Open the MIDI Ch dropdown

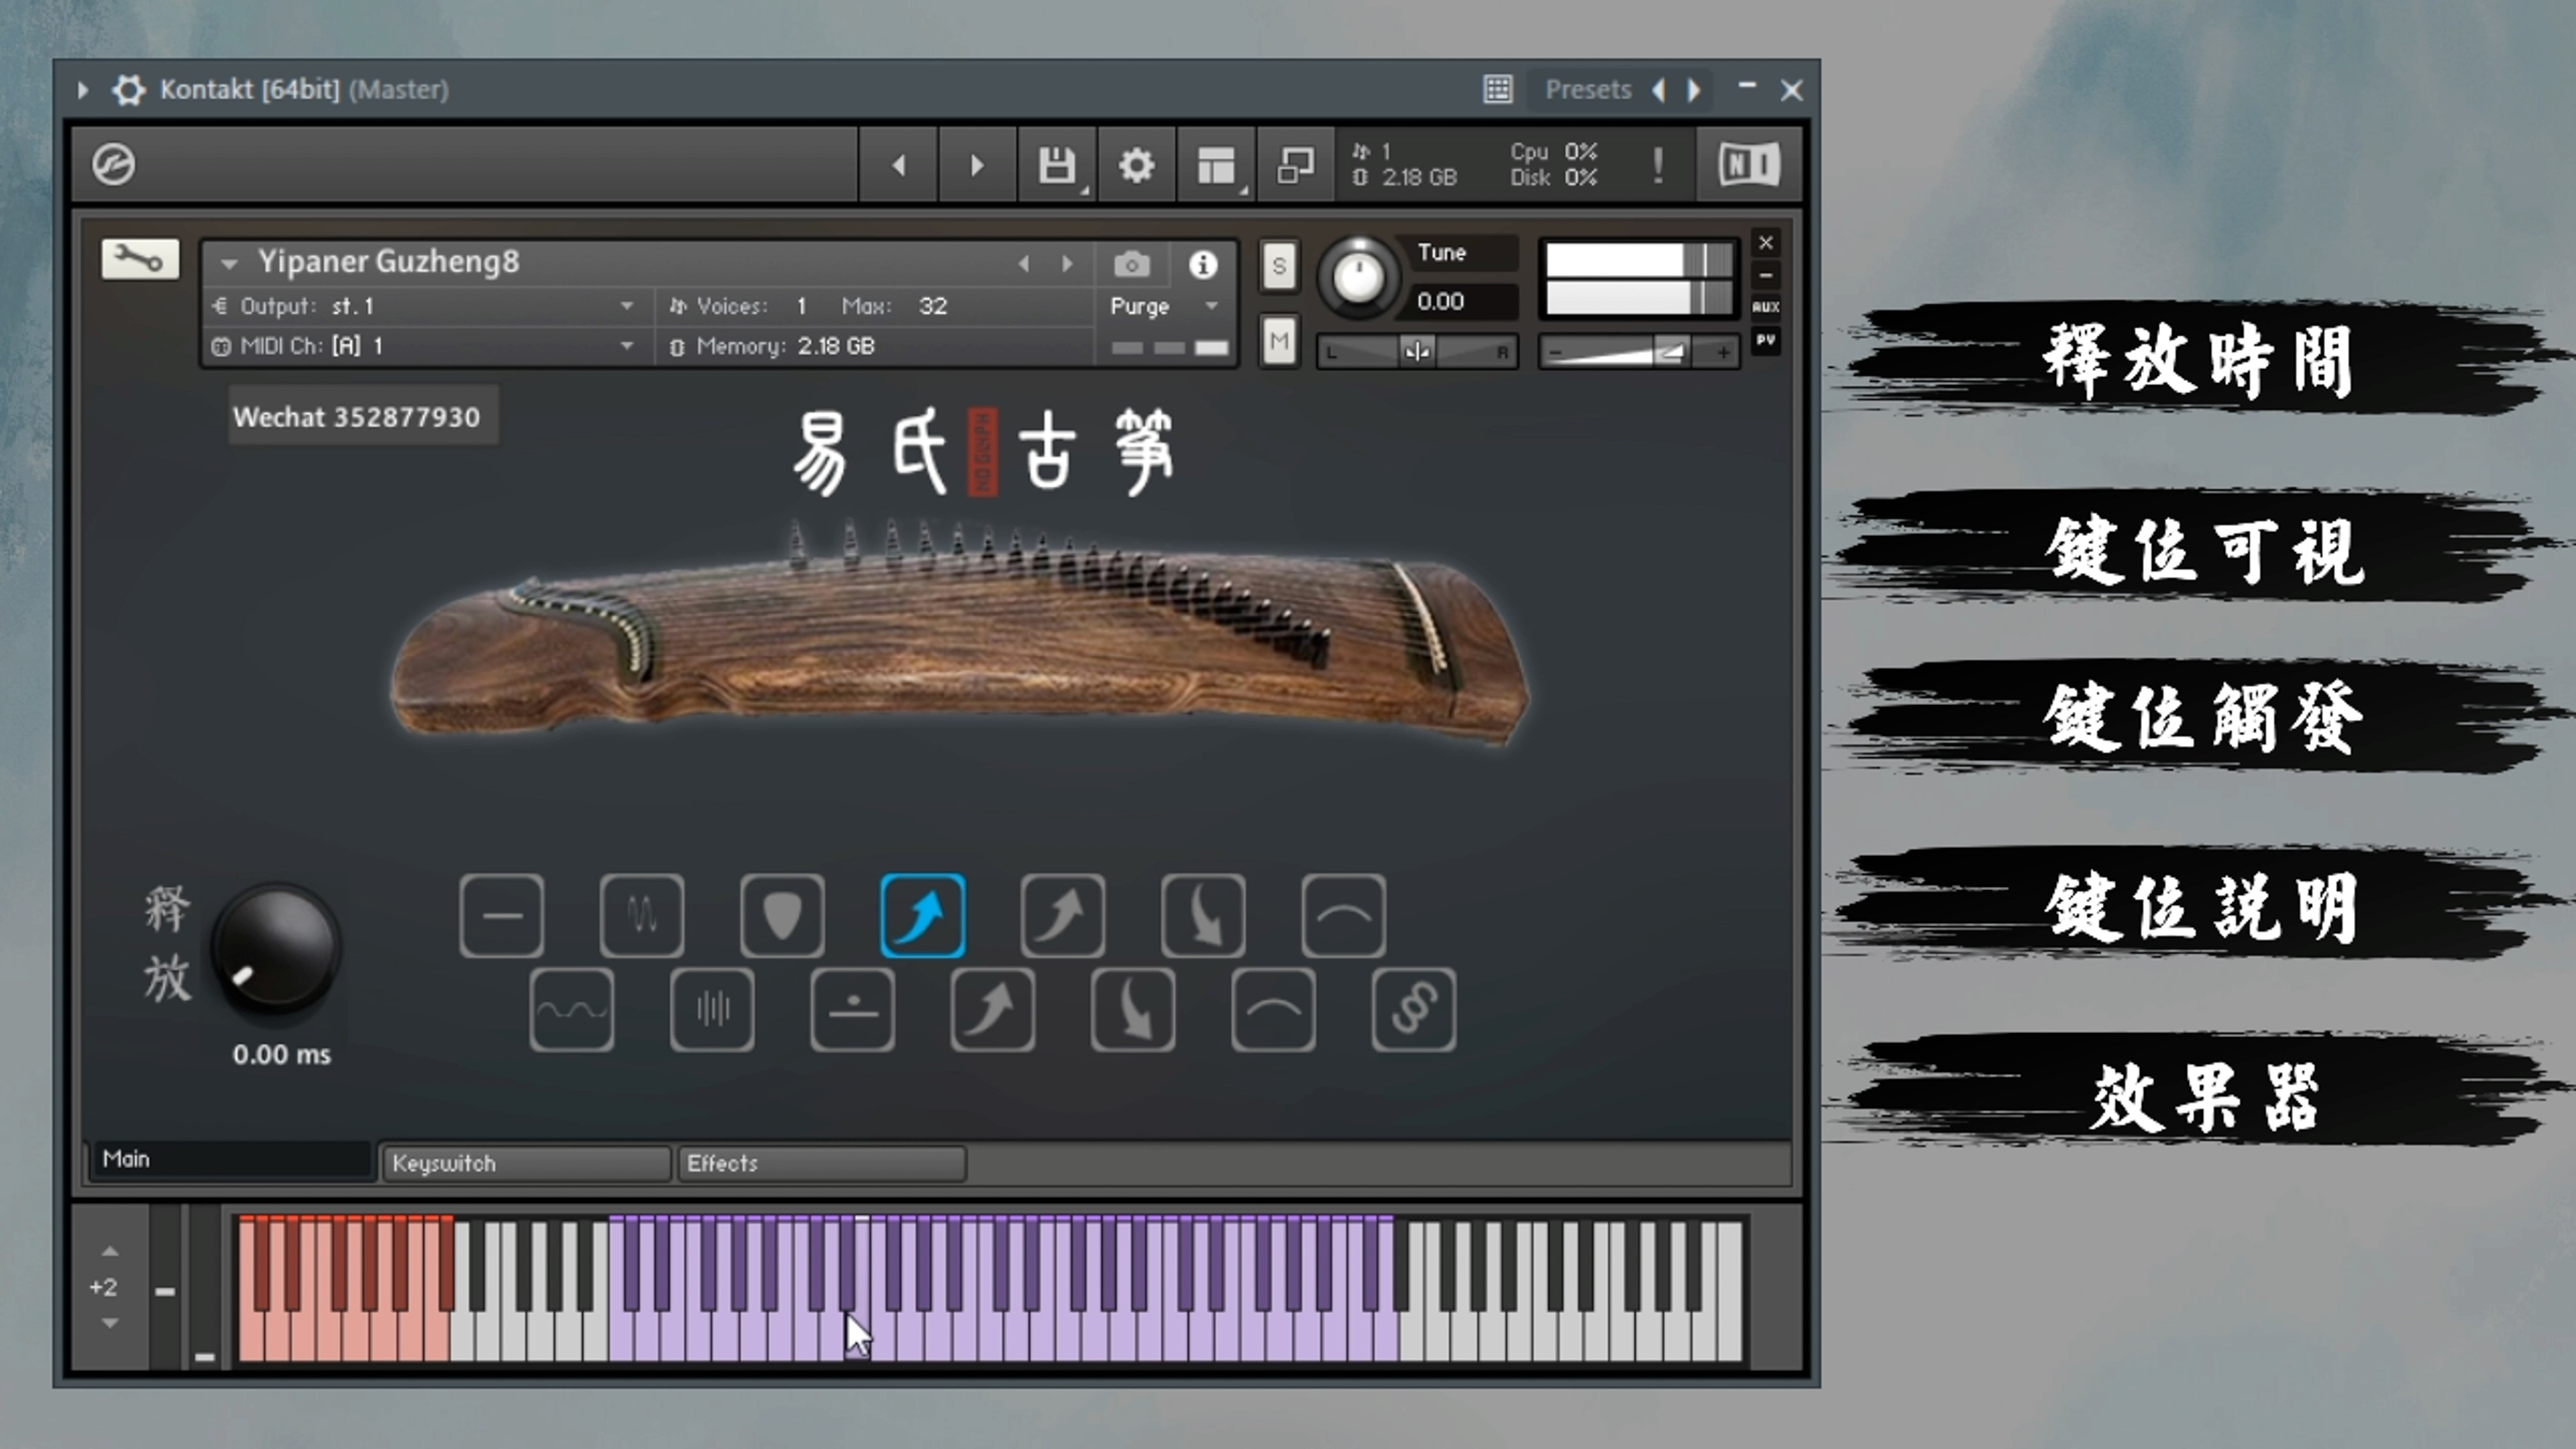(x=627, y=346)
